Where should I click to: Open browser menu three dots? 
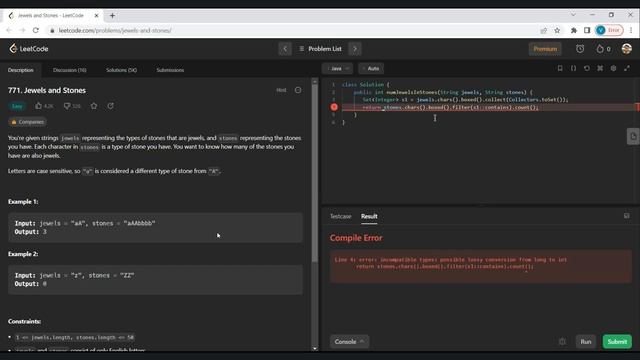631,30
